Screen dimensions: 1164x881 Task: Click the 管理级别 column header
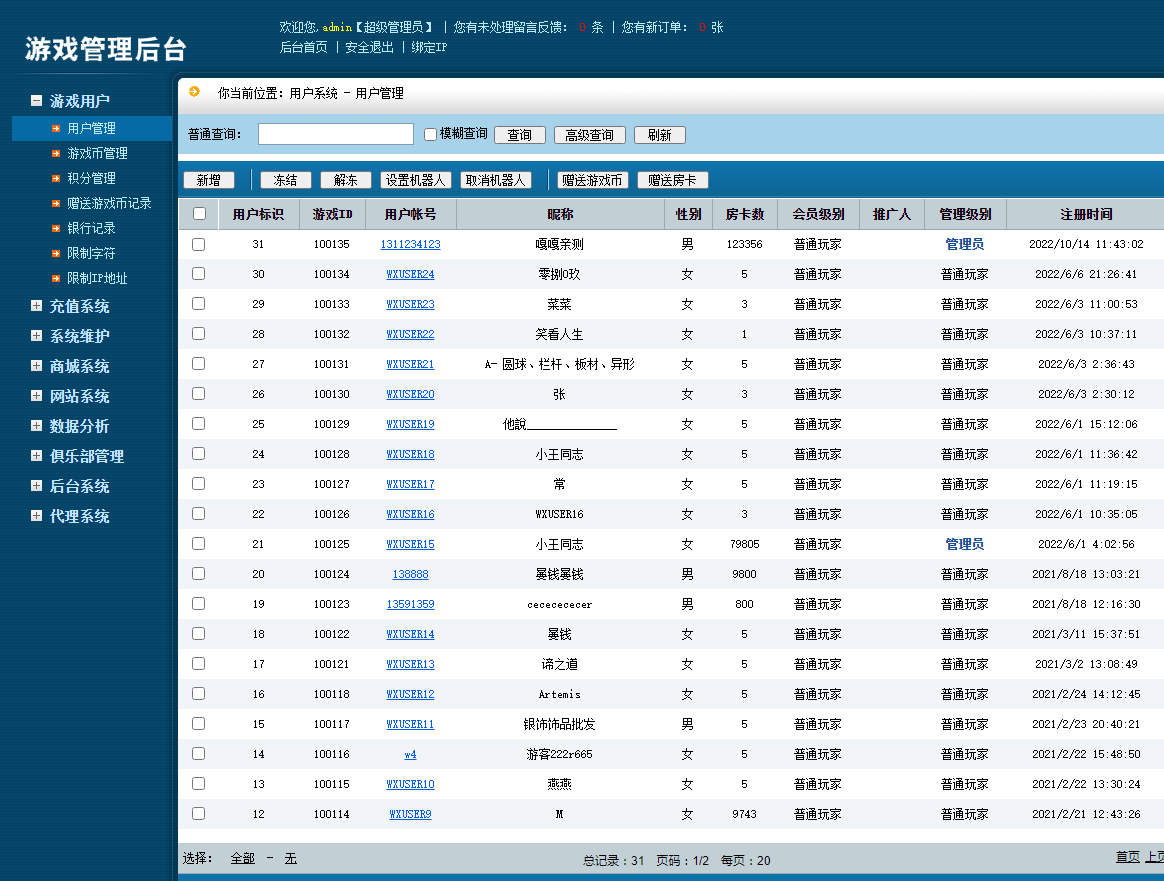[x=965, y=214]
